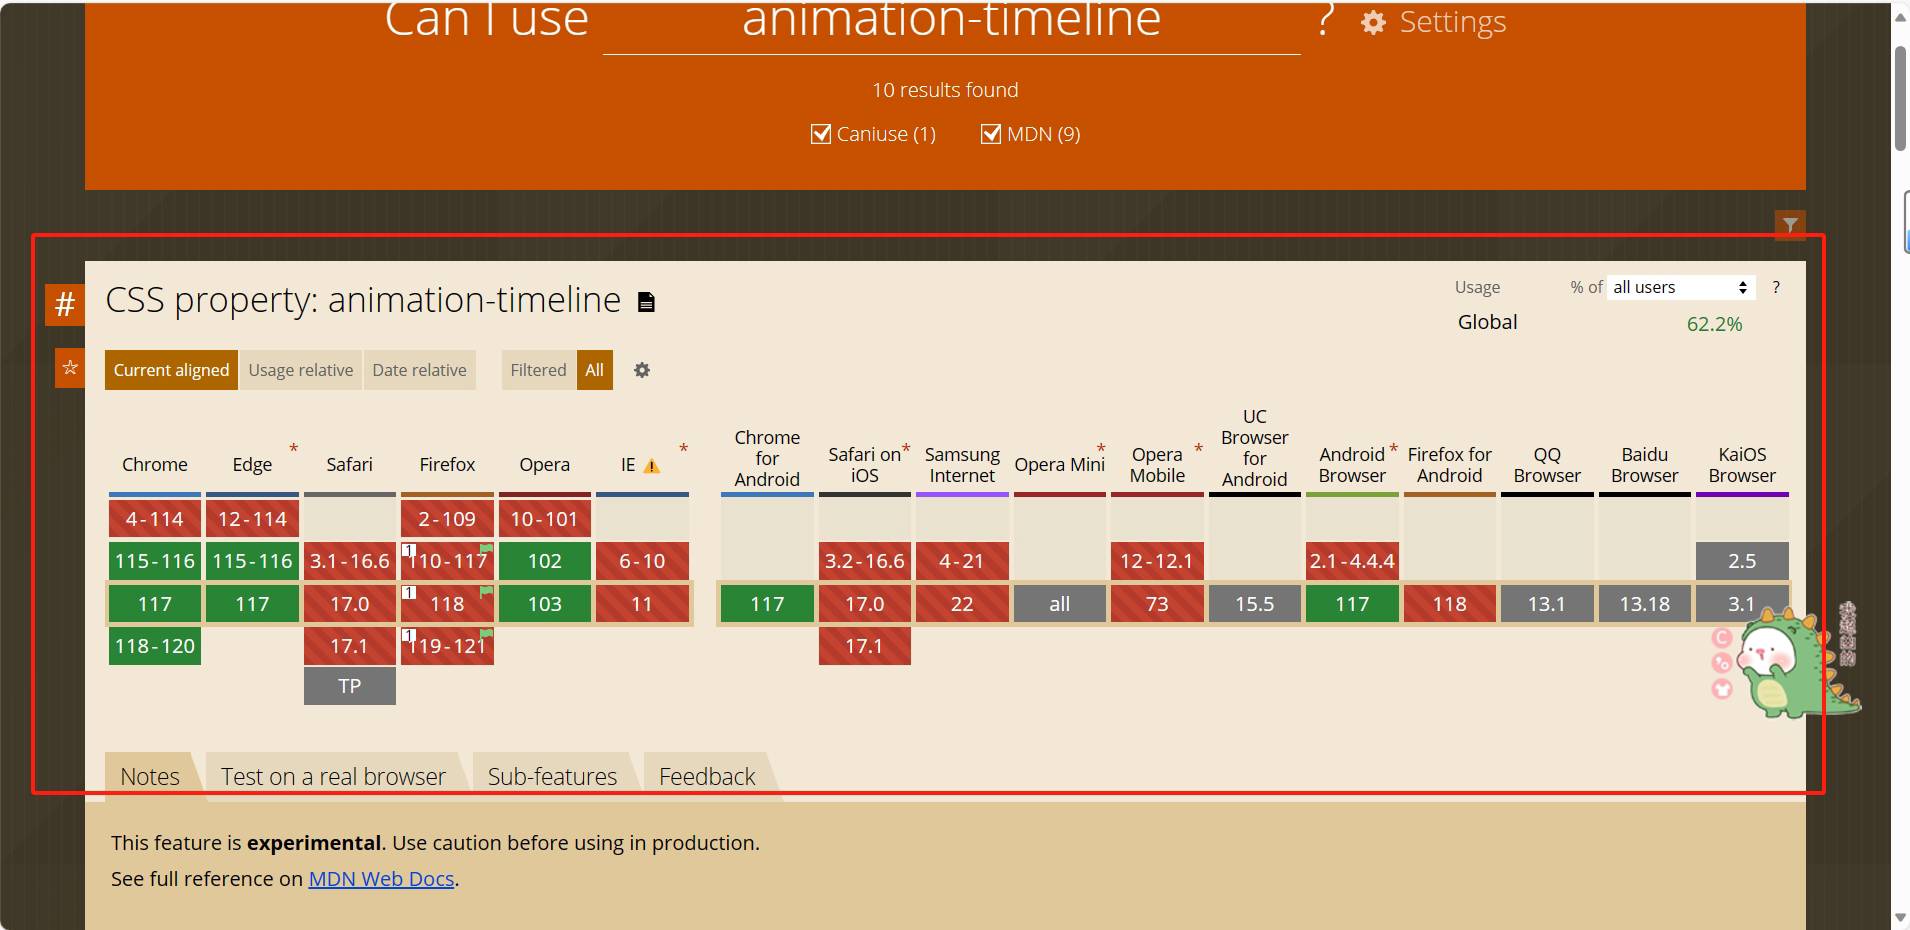Click the Safari on iOS header
The image size is (1910, 930).
865,465
